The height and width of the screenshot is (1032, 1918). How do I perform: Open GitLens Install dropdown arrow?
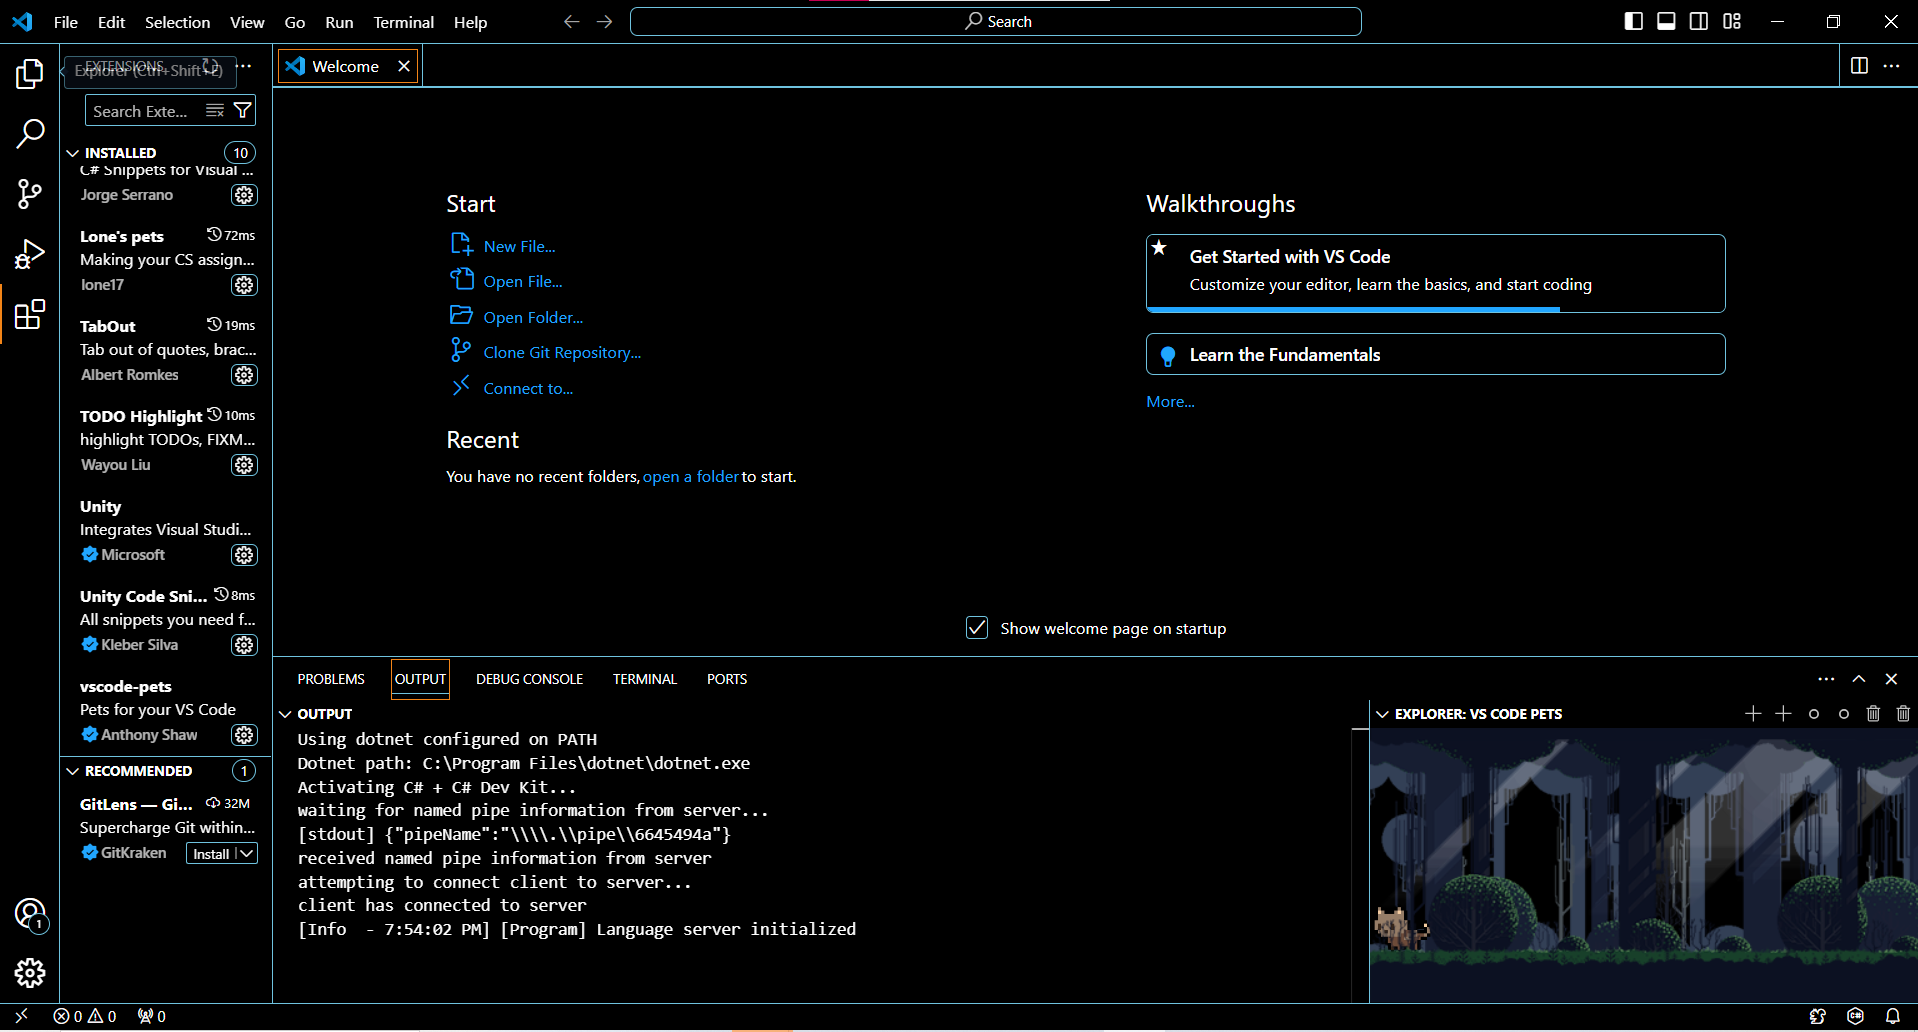point(246,853)
